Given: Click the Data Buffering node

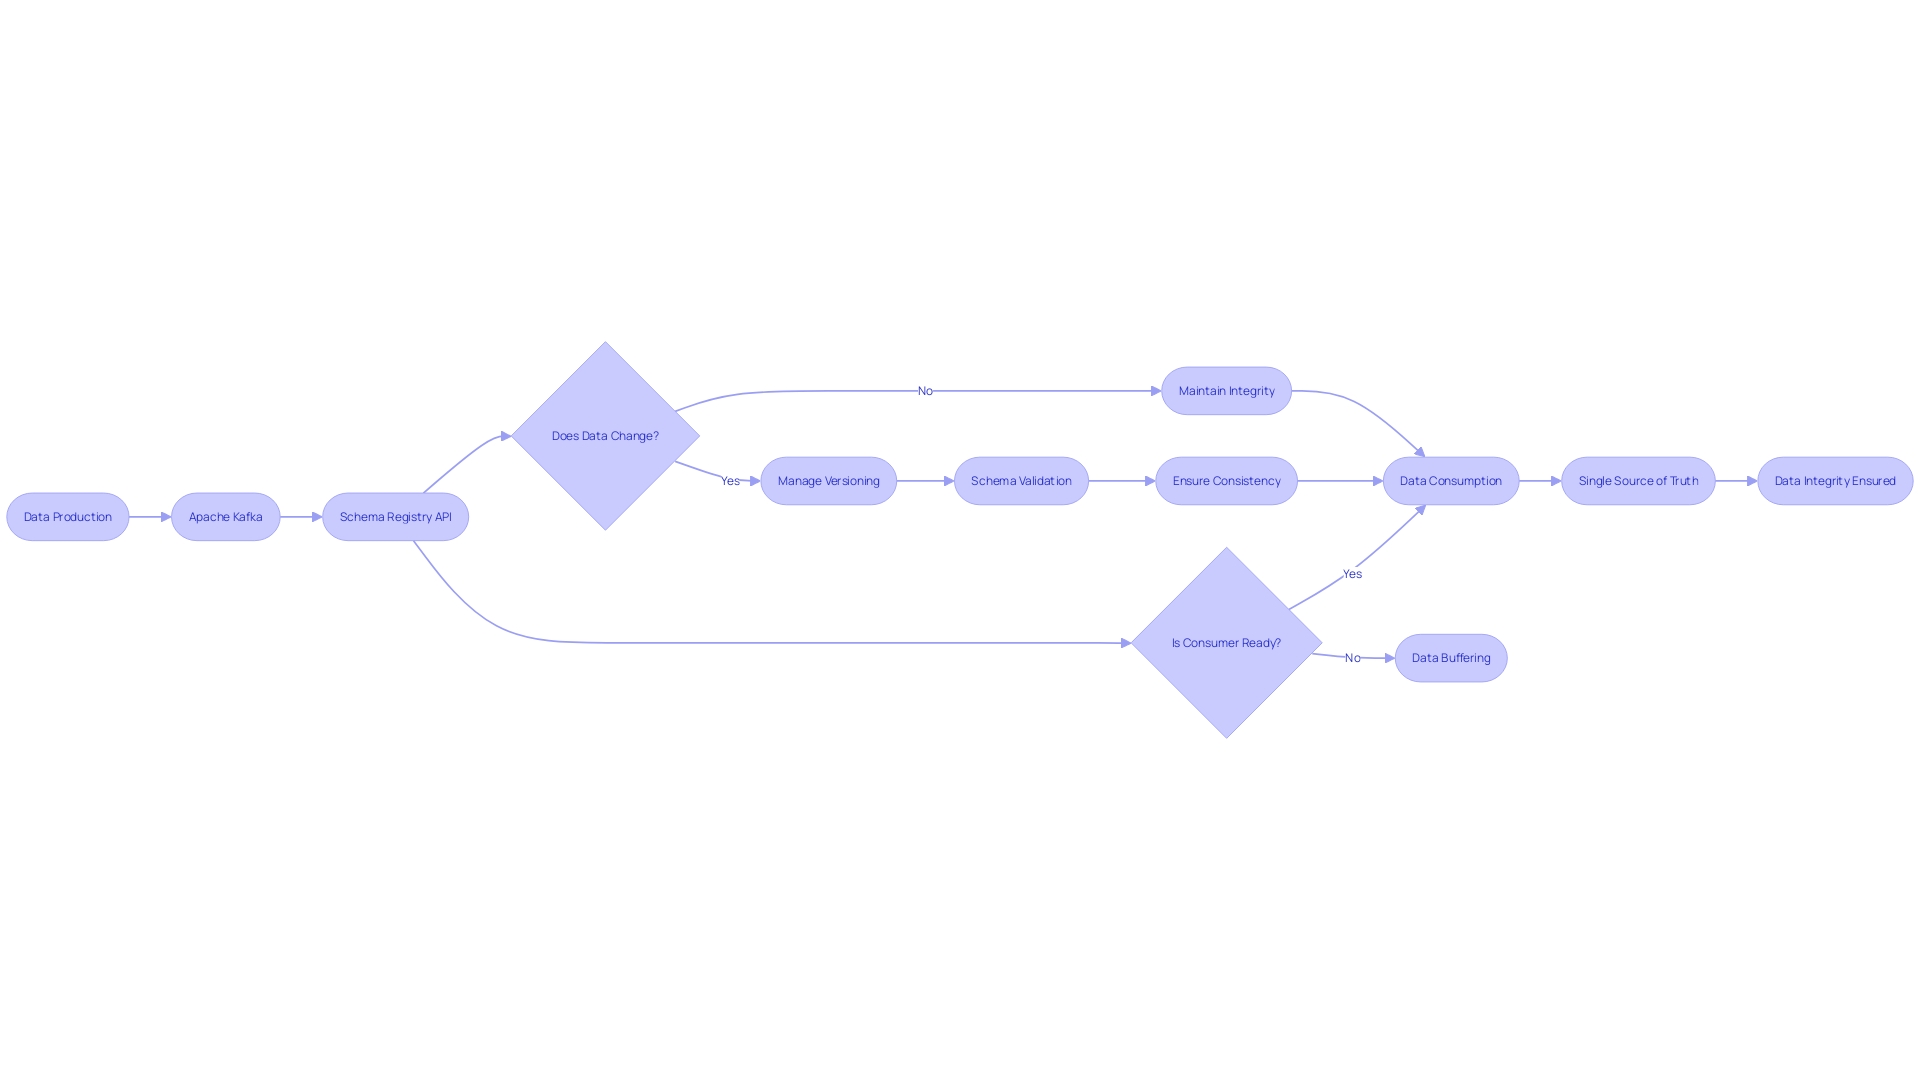Looking at the screenshot, I should (1451, 658).
